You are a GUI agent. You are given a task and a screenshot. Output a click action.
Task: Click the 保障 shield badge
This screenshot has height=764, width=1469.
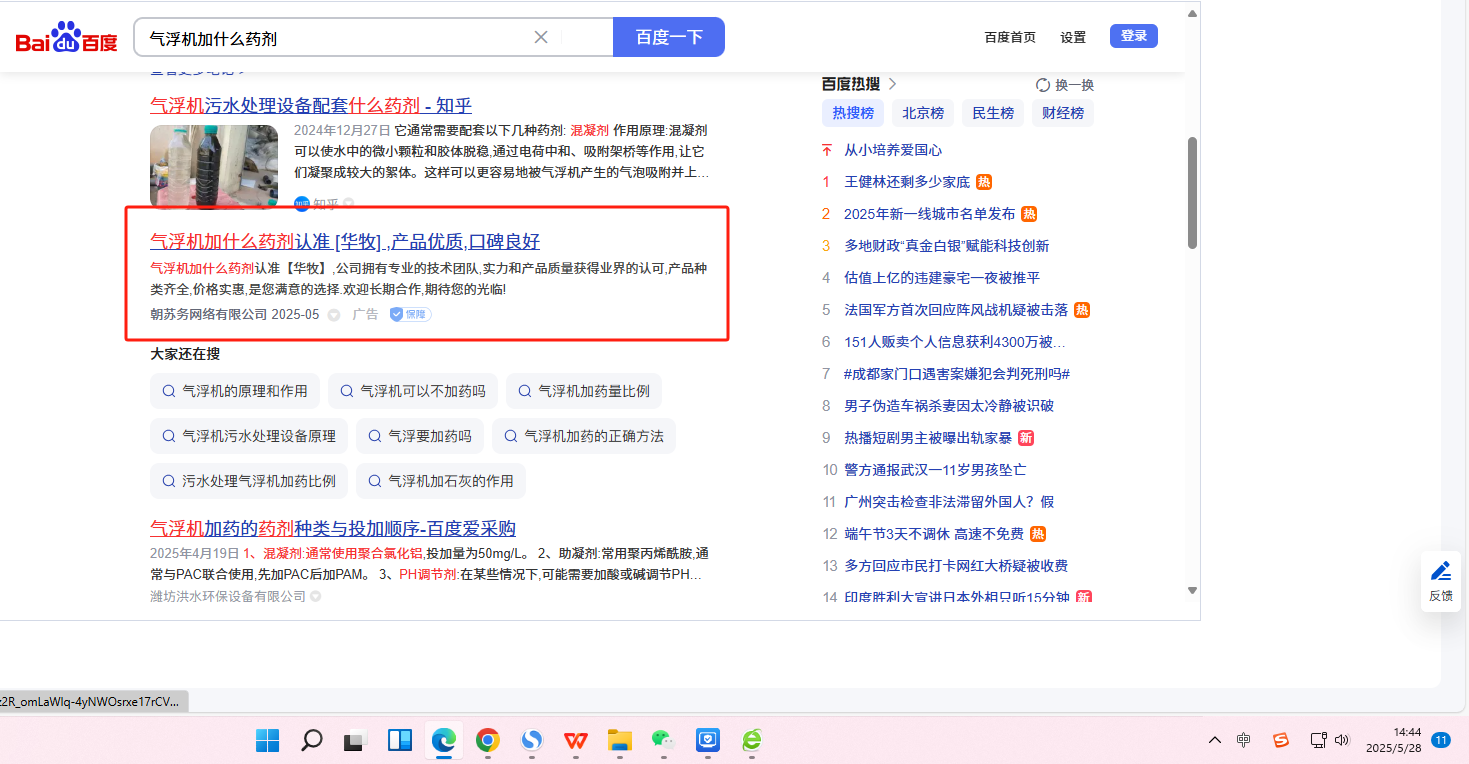pyautogui.click(x=411, y=314)
